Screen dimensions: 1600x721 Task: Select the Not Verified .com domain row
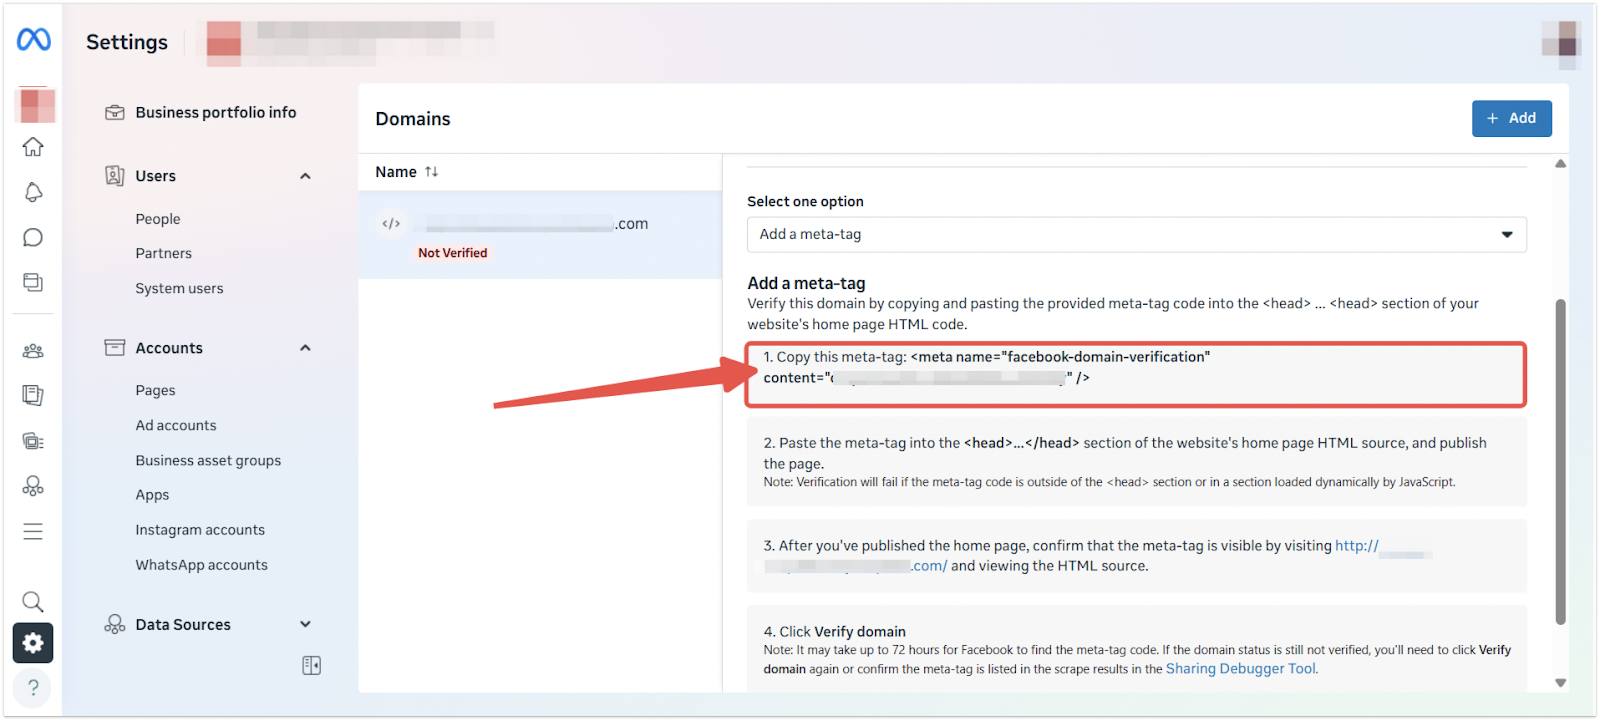pos(540,235)
